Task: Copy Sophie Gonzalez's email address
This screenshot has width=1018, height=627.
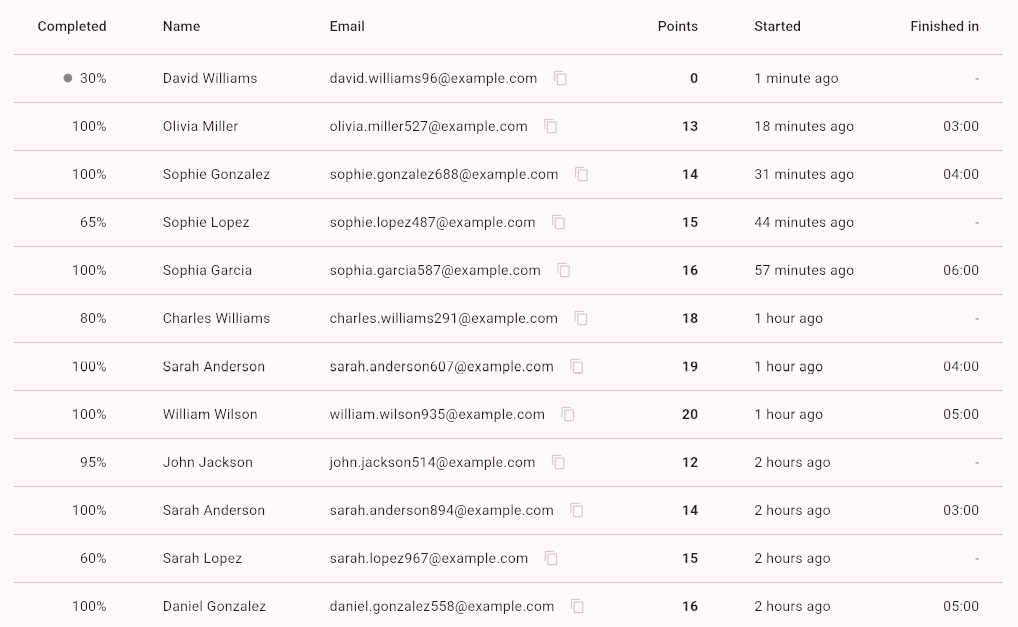Action: [x=582, y=174]
